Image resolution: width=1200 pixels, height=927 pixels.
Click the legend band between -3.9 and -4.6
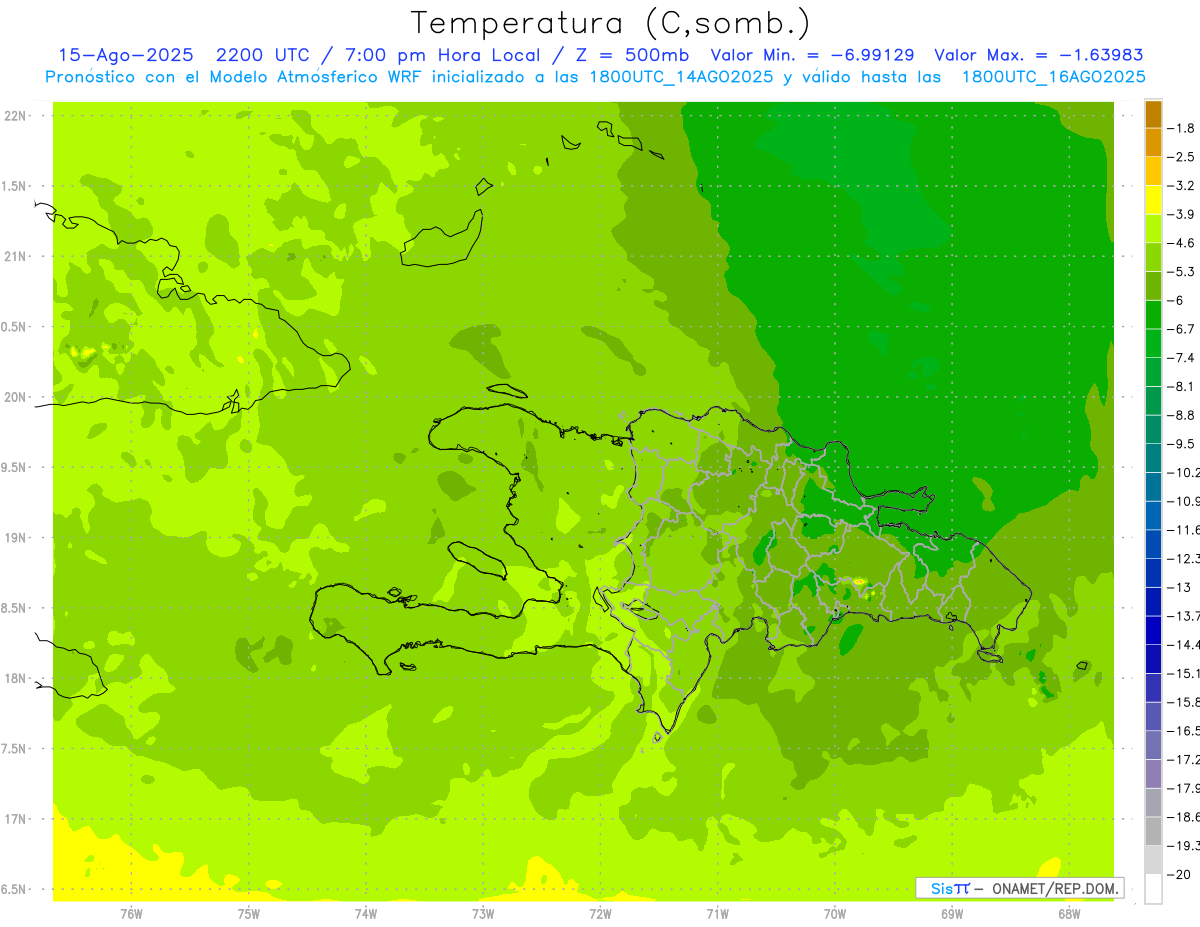click(1153, 229)
